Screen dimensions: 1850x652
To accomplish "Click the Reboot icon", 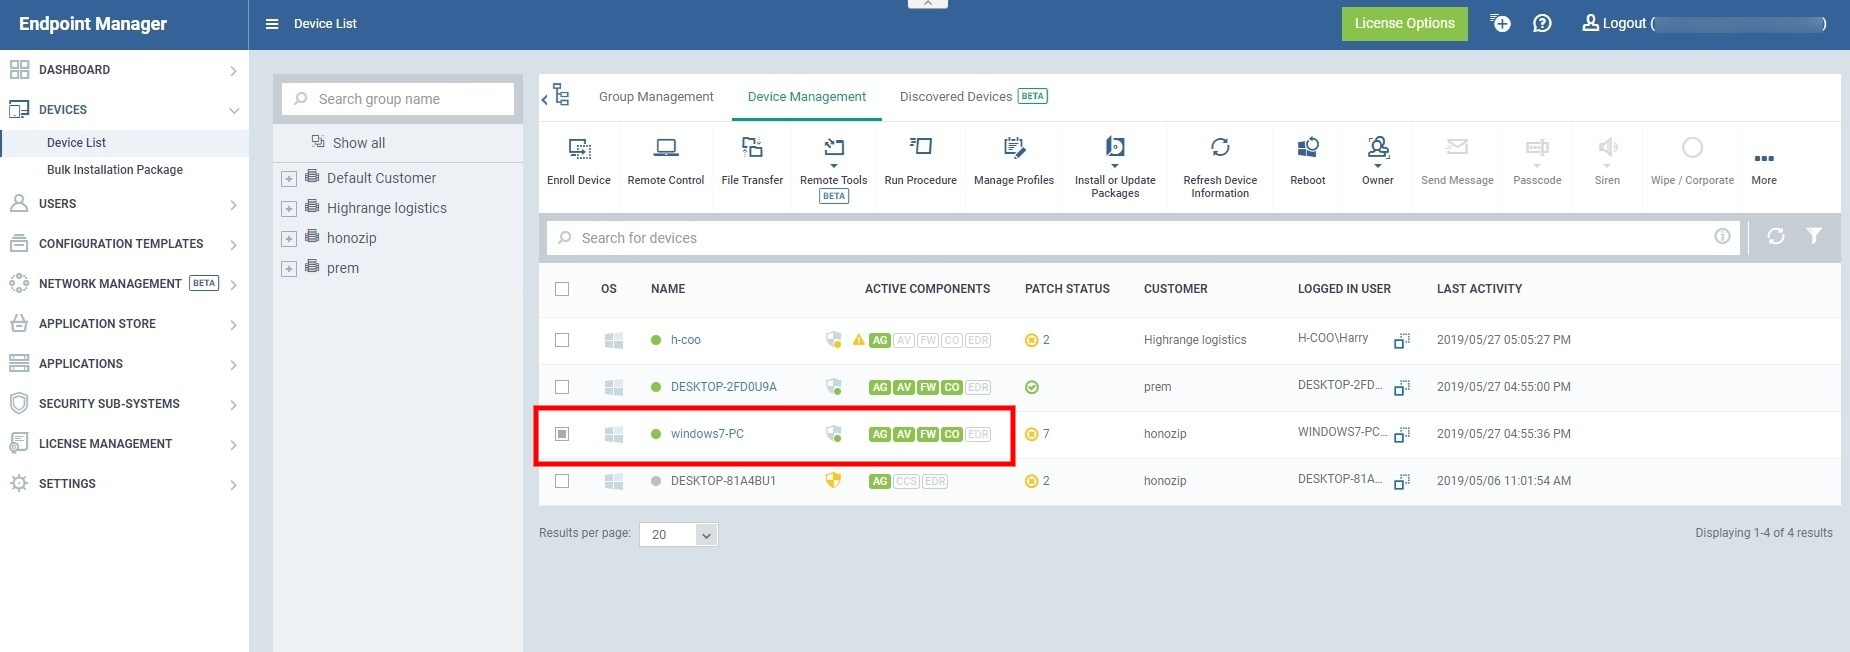I will click(1307, 148).
